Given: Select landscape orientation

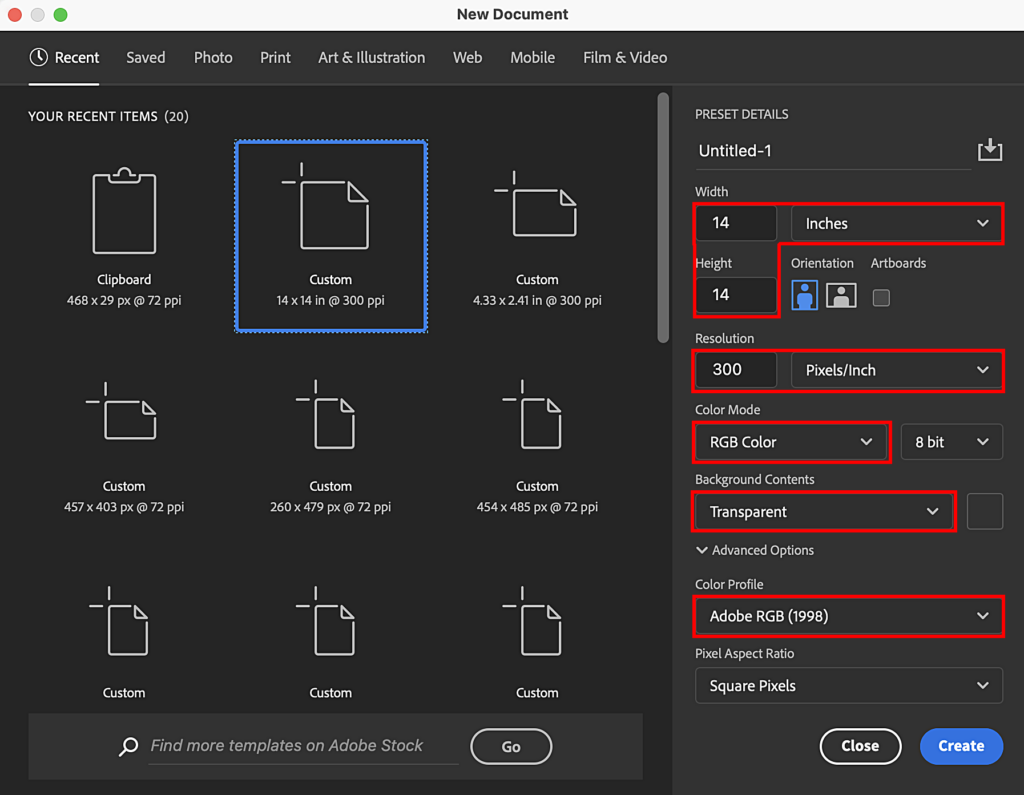Looking at the screenshot, I should pos(841,296).
